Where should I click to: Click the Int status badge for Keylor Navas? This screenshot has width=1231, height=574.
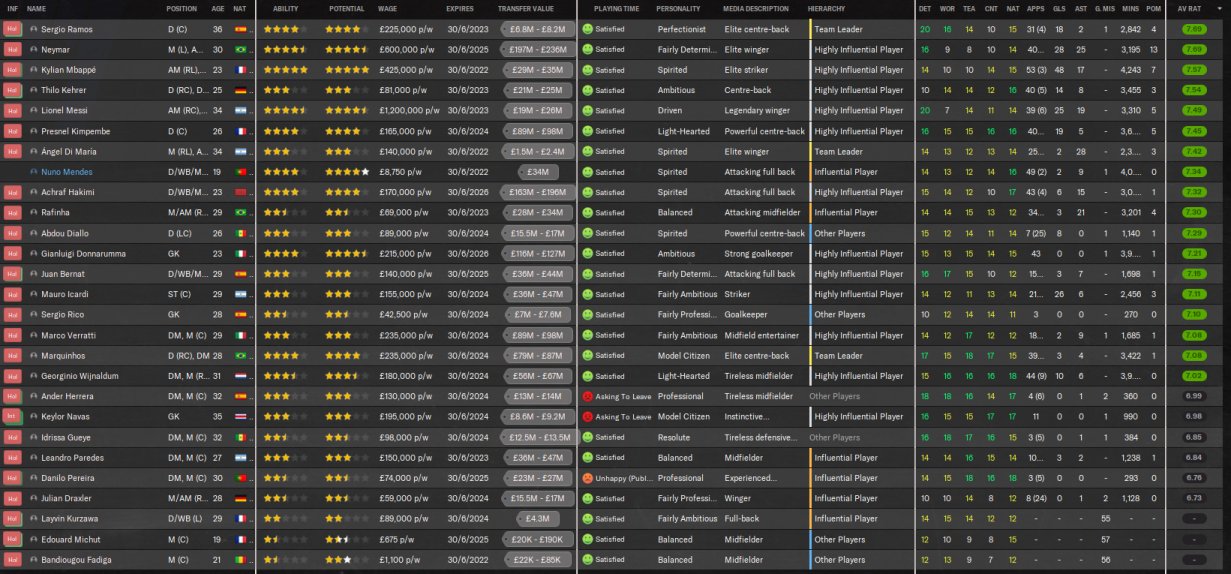12,416
